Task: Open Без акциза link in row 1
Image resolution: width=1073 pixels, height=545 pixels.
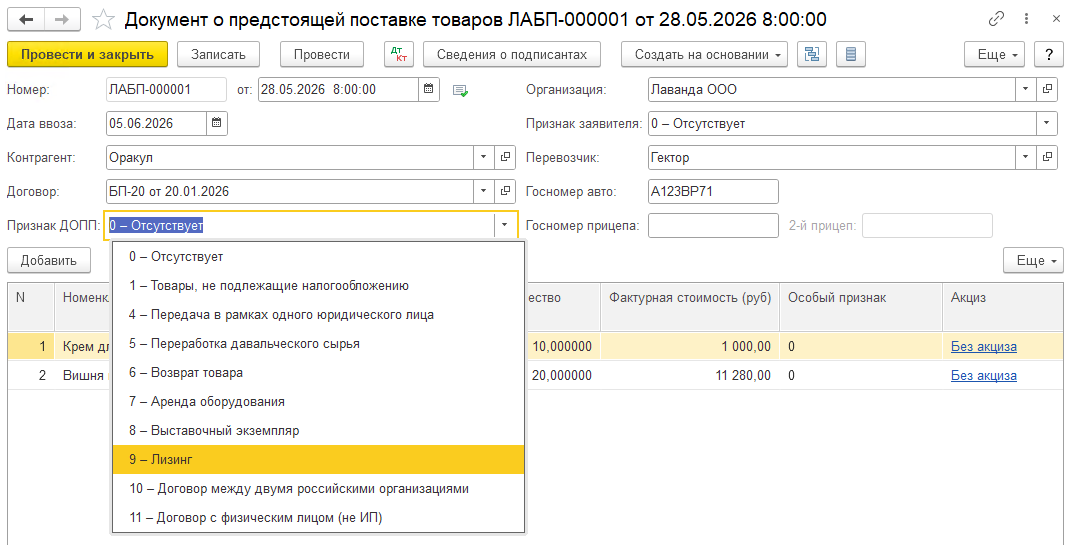Action: (x=983, y=346)
